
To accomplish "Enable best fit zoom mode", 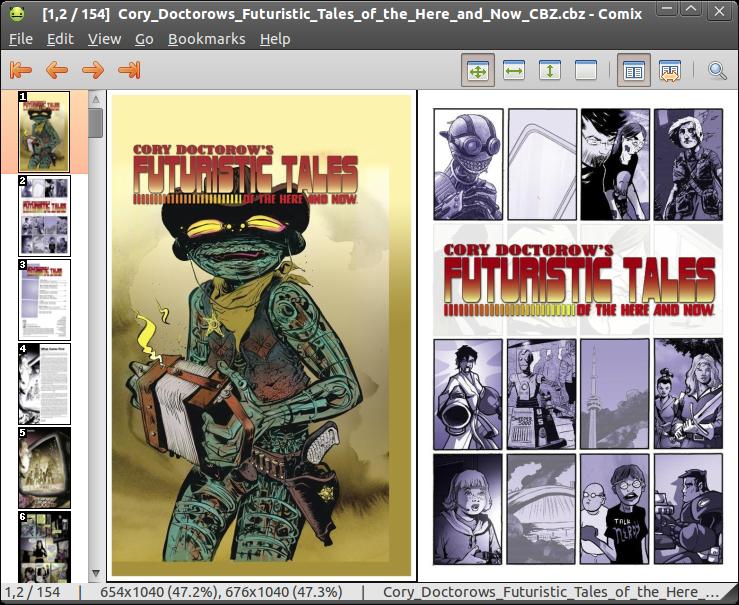I will (x=478, y=71).
